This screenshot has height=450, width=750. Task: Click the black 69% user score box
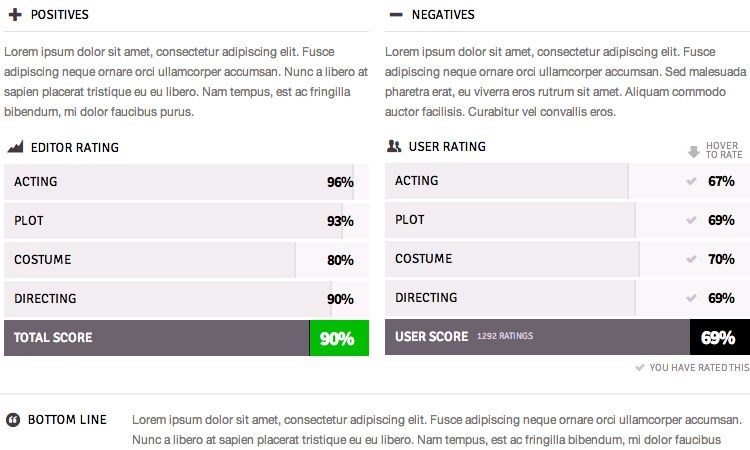tap(719, 338)
